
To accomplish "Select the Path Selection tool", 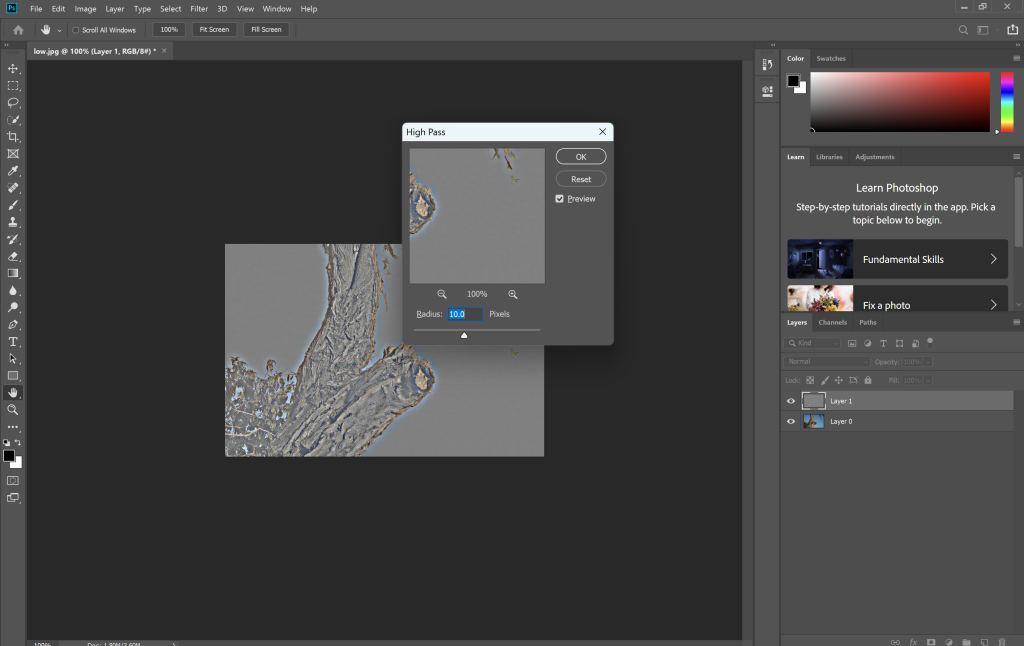I will pos(12,358).
